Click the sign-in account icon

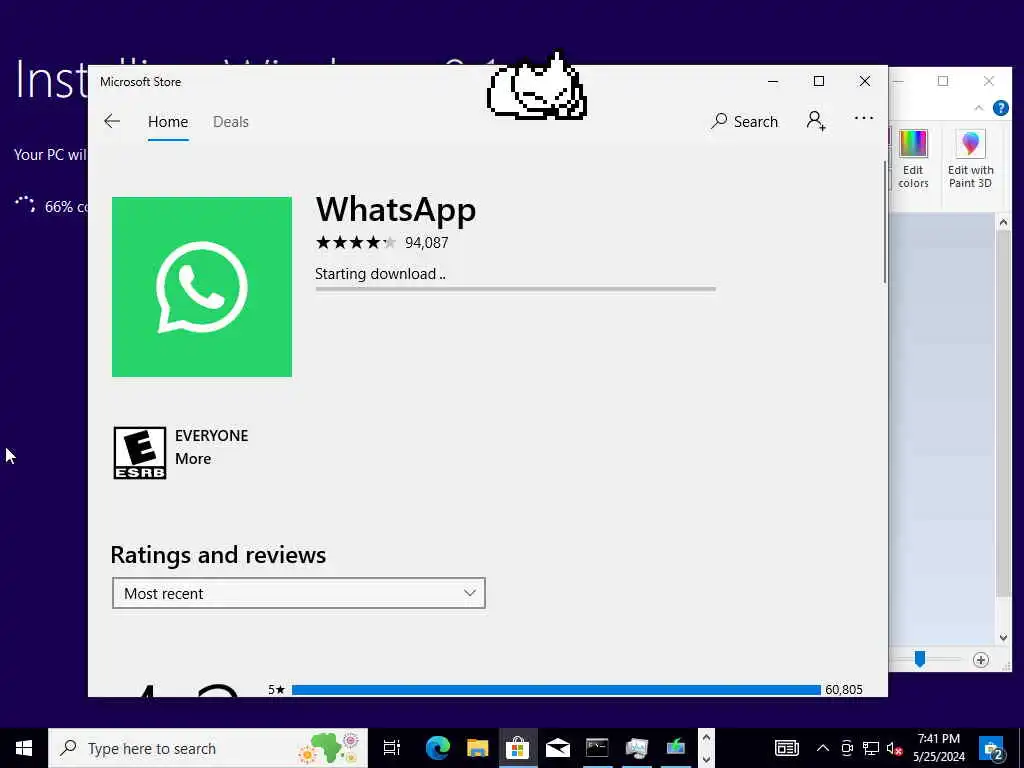[816, 121]
